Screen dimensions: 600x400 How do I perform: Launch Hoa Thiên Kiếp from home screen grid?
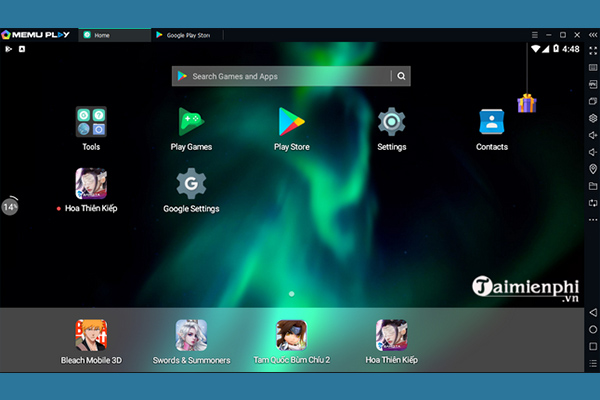[x=91, y=184]
